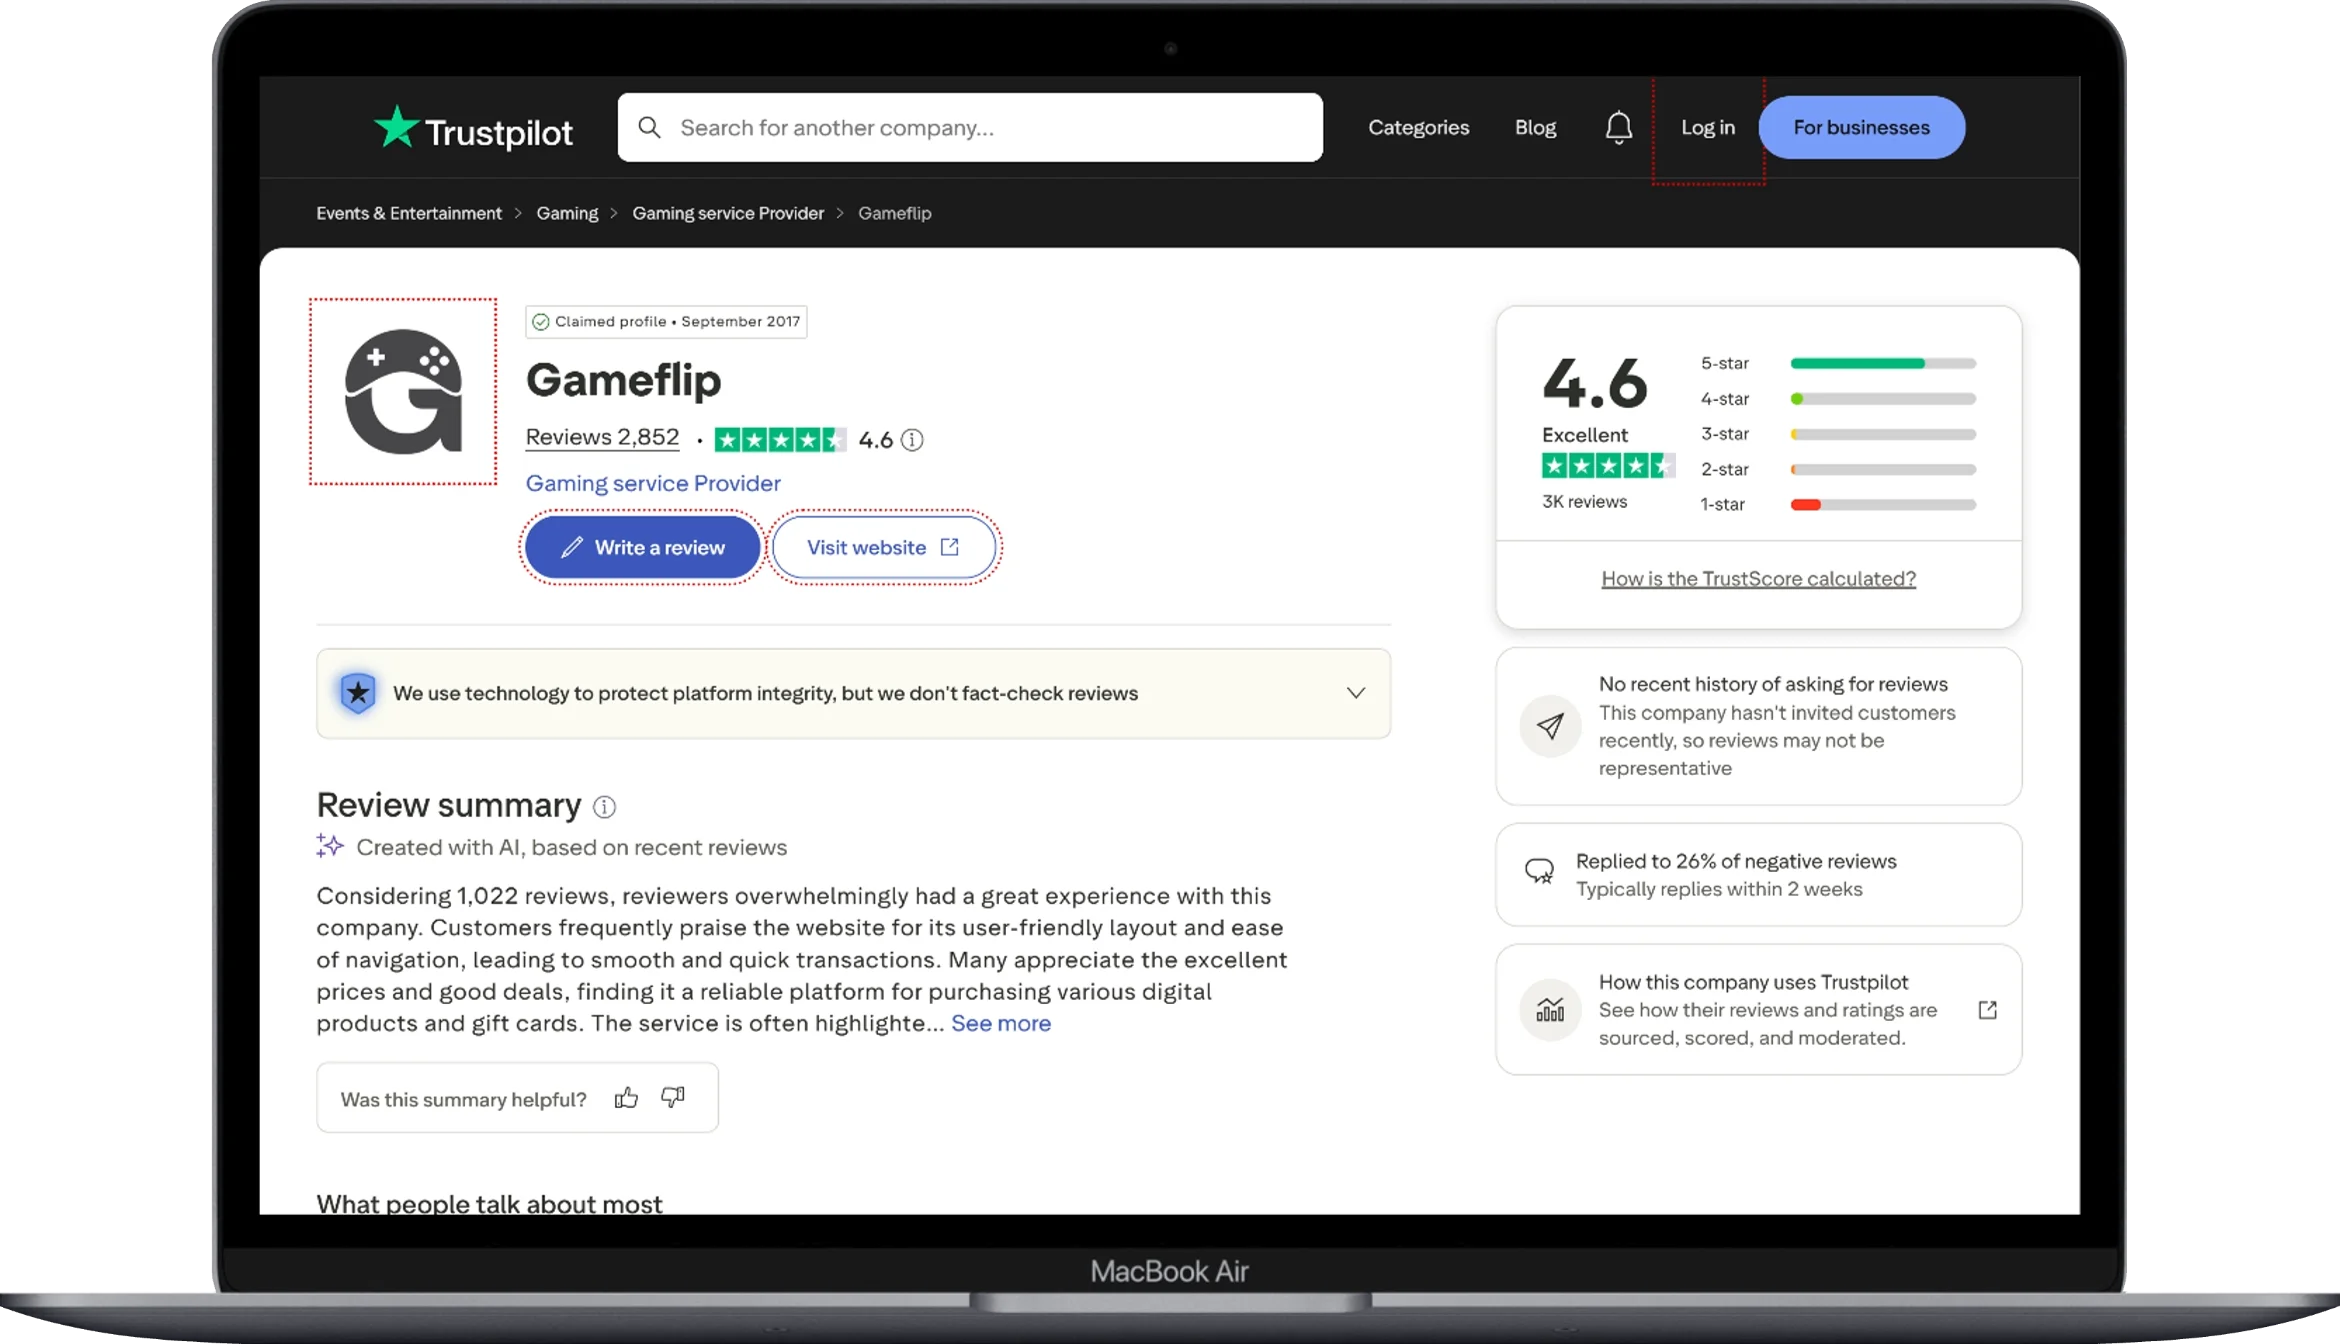Filter reviews by 2-star bar
This screenshot has width=2340, height=1344.
pyautogui.click(x=1838, y=469)
